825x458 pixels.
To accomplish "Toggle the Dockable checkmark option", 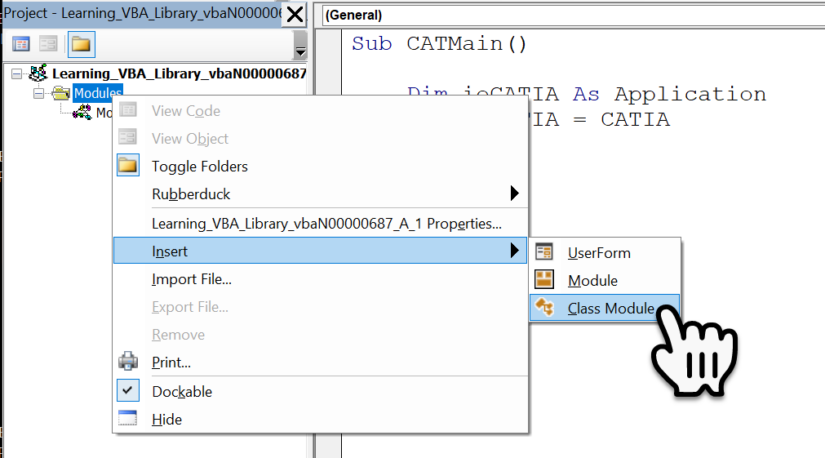I will [x=181, y=391].
